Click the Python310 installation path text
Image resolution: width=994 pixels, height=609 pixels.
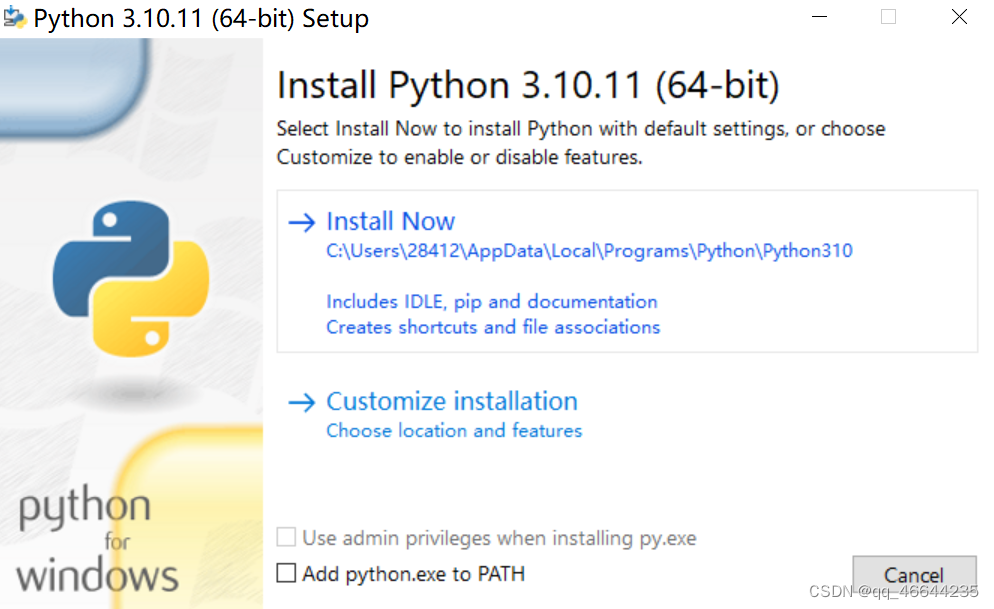(588, 251)
